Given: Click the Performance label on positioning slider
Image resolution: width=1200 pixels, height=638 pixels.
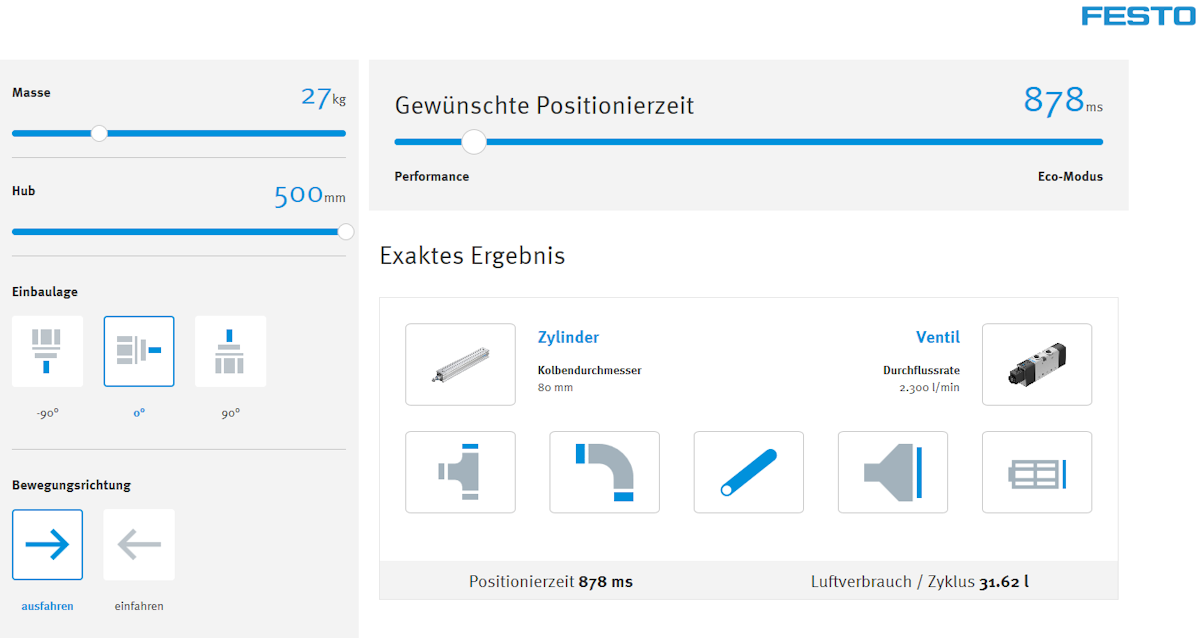Looking at the screenshot, I should click(x=431, y=175).
